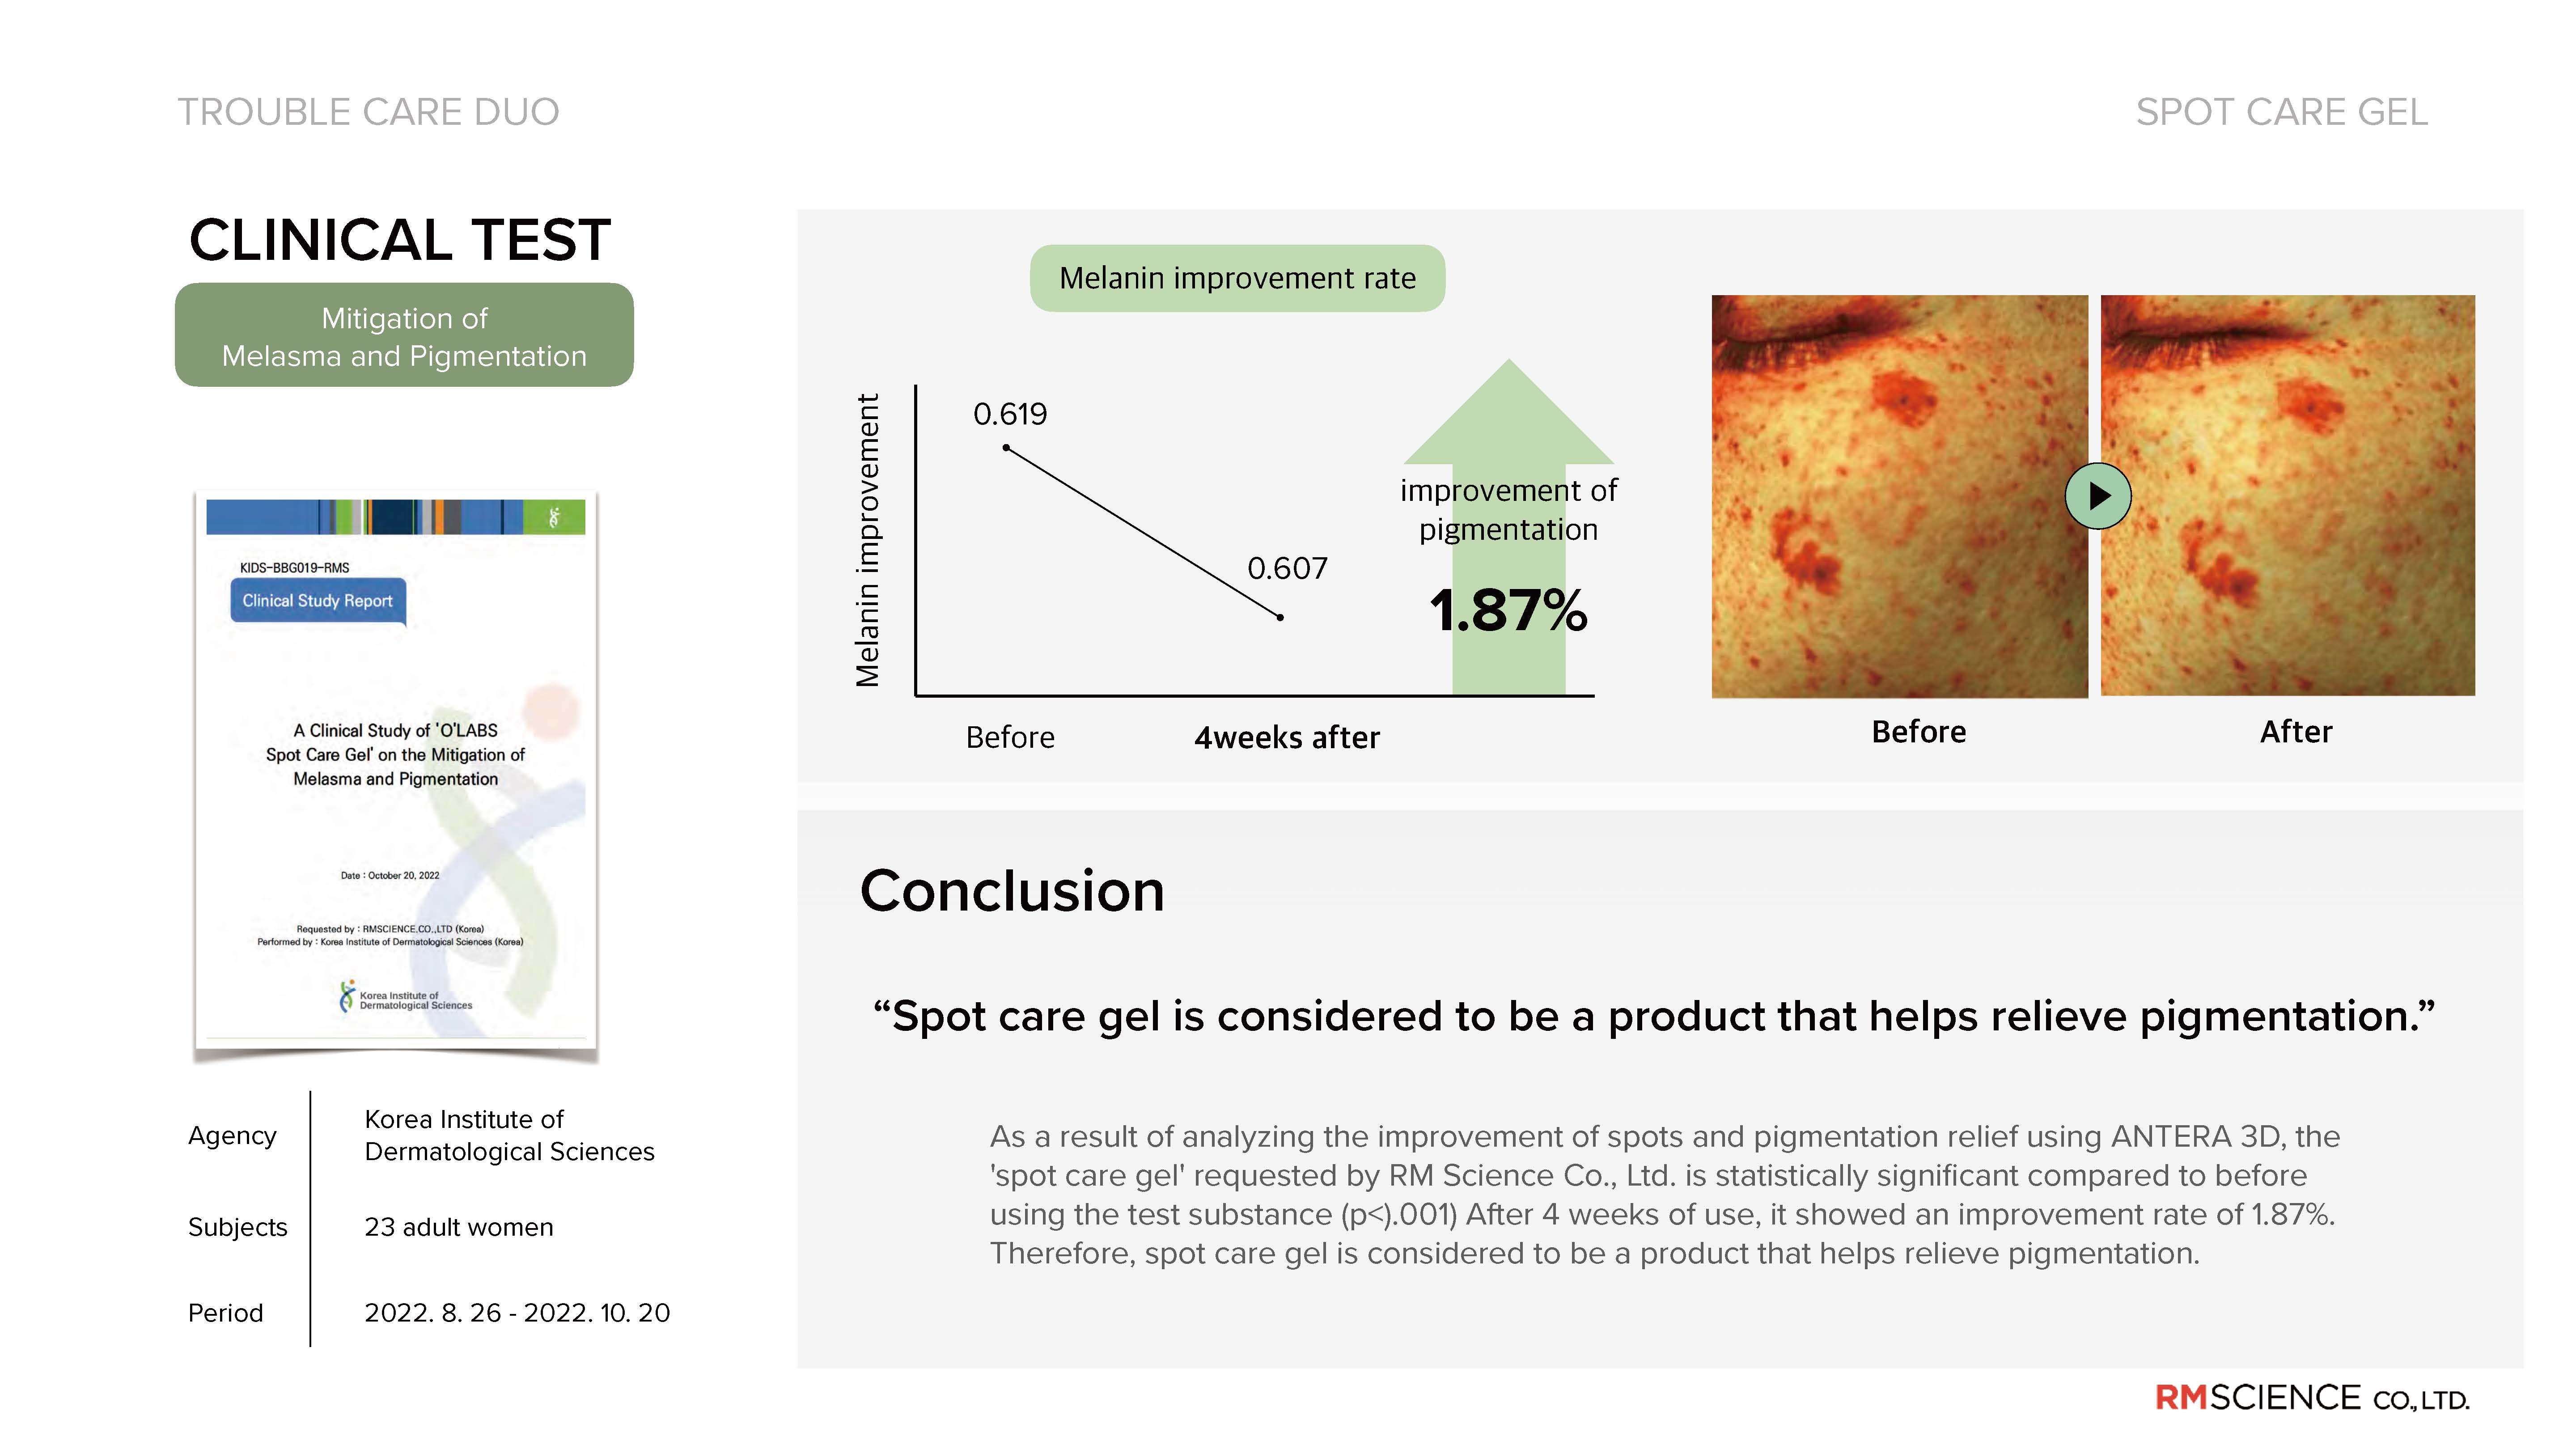The height and width of the screenshot is (1449, 2576).
Task: Select the After skin photo
Action: tap(2287, 495)
